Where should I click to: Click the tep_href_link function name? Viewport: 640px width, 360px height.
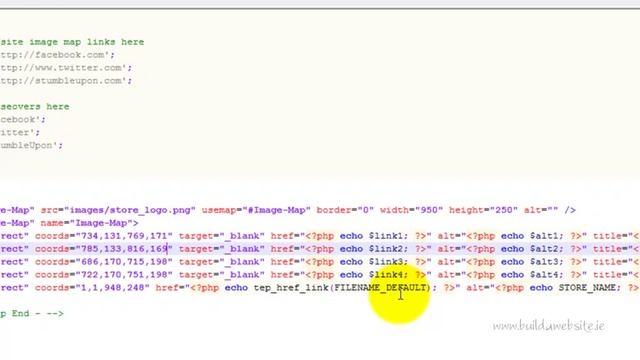pyautogui.click(x=291, y=288)
